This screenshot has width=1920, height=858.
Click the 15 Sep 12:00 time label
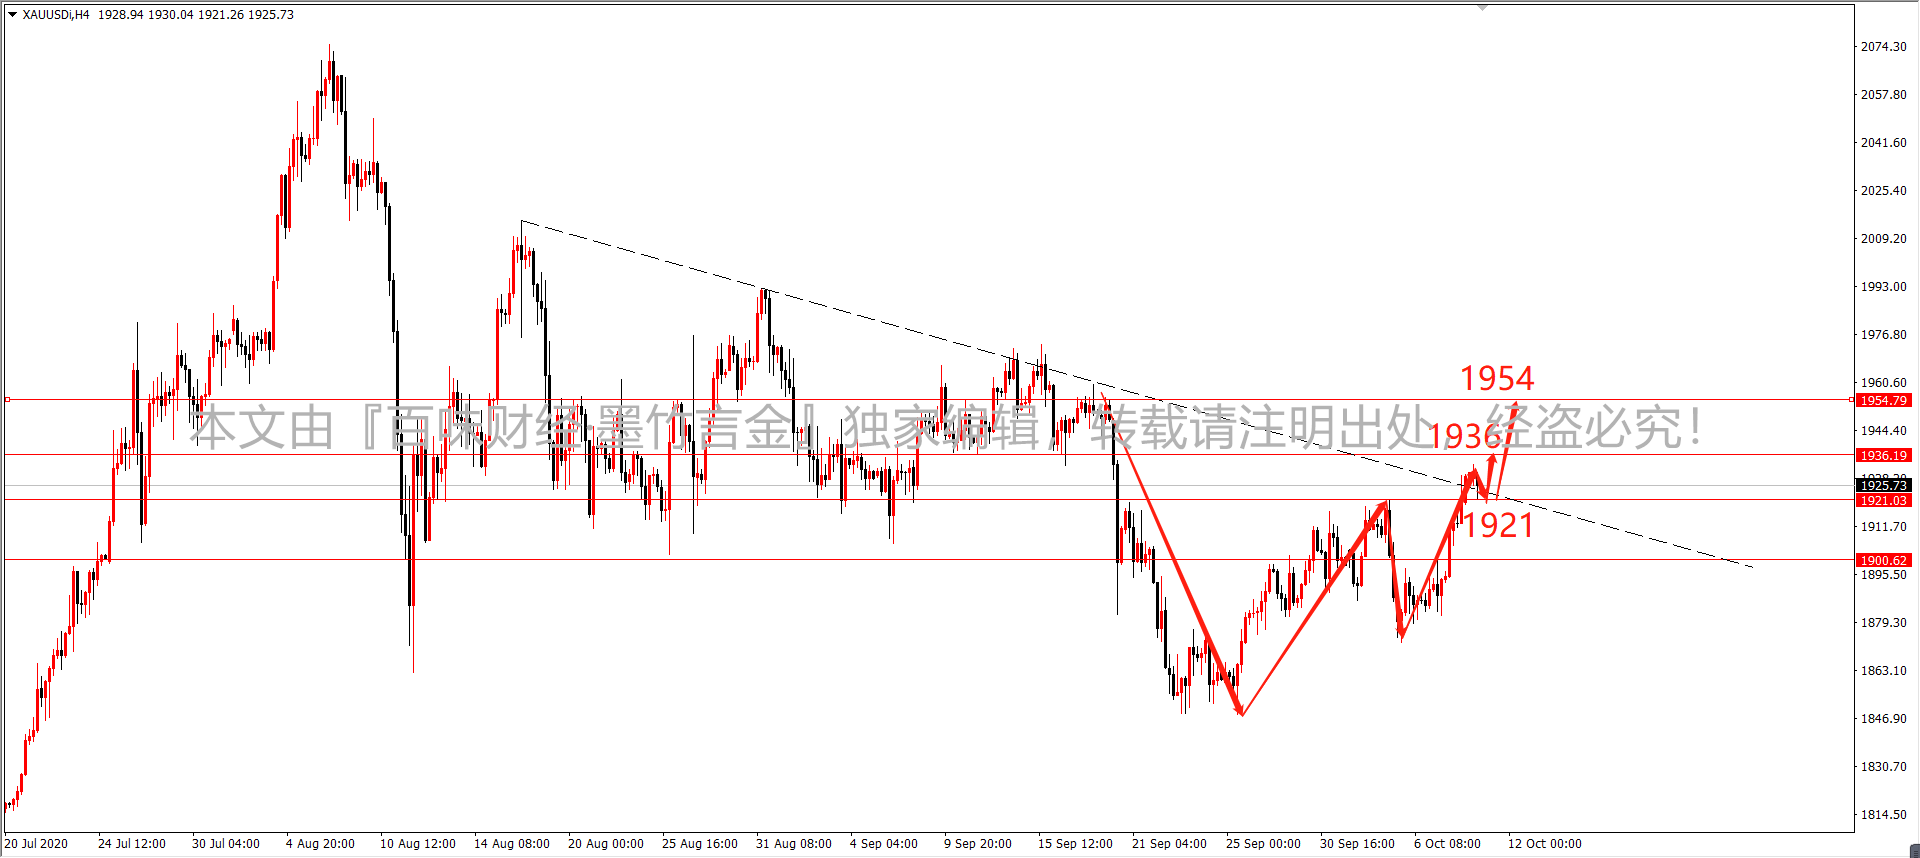pos(1075,844)
